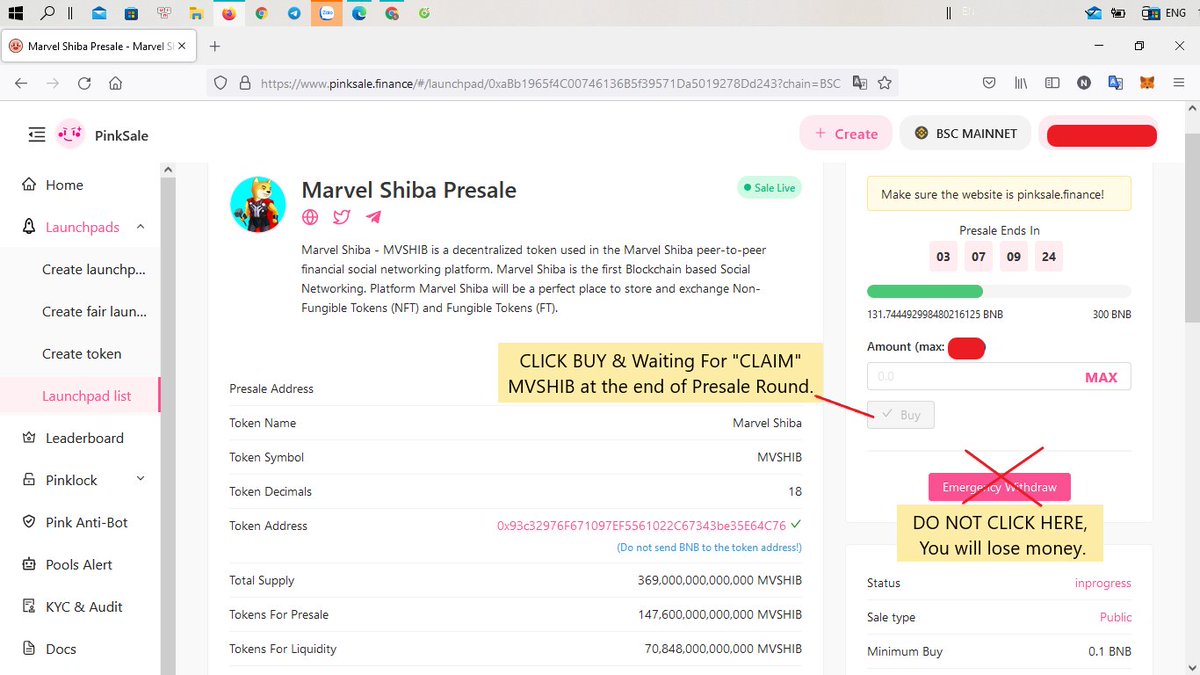Open Create token sidebar item
This screenshot has height=675, width=1200.
(x=82, y=353)
